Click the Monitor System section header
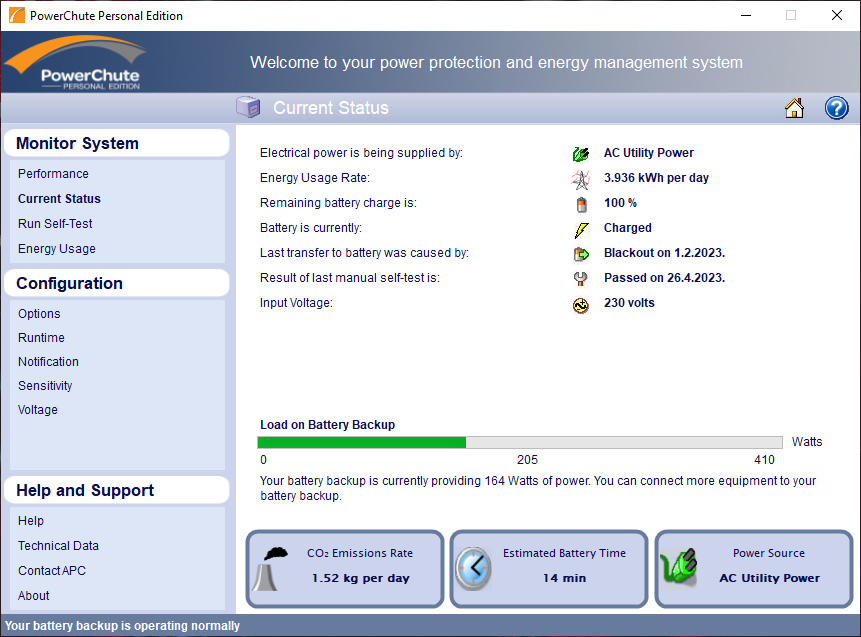This screenshot has width=861, height=637. [x=116, y=143]
